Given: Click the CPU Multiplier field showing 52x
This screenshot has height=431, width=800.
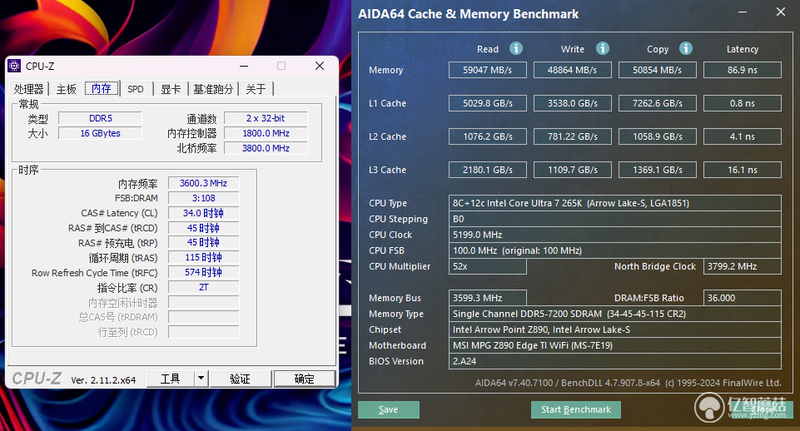Looking at the screenshot, I should [x=488, y=267].
